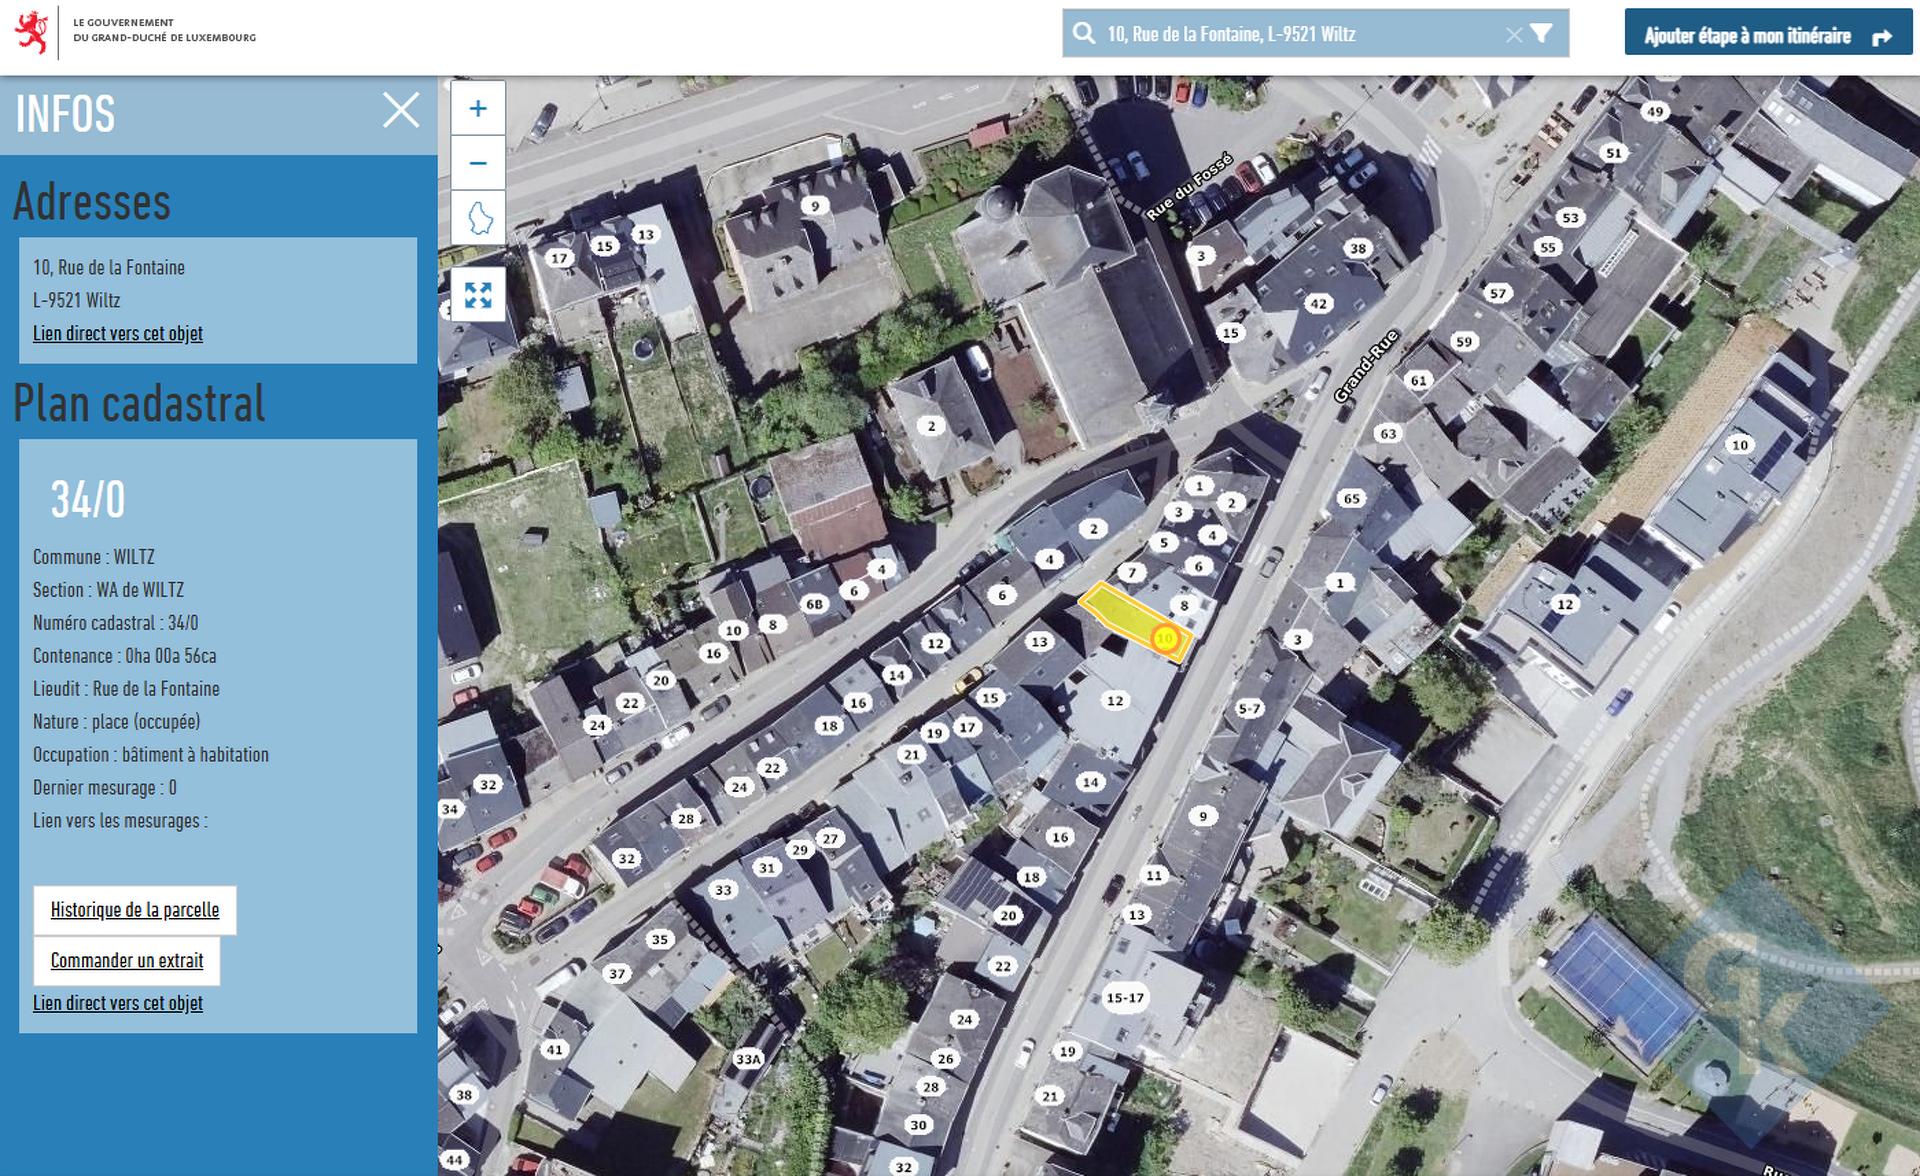Image resolution: width=1920 pixels, height=1176 pixels.
Task: Zoom out of the map
Action: click(478, 163)
